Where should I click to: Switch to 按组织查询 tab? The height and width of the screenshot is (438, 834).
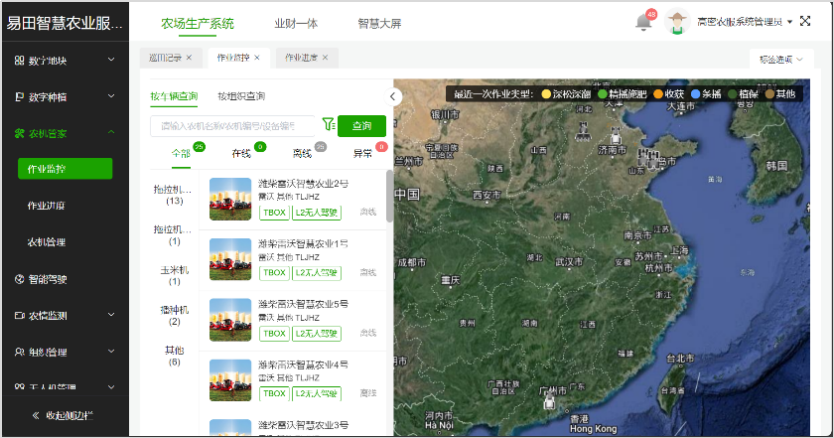241,96
